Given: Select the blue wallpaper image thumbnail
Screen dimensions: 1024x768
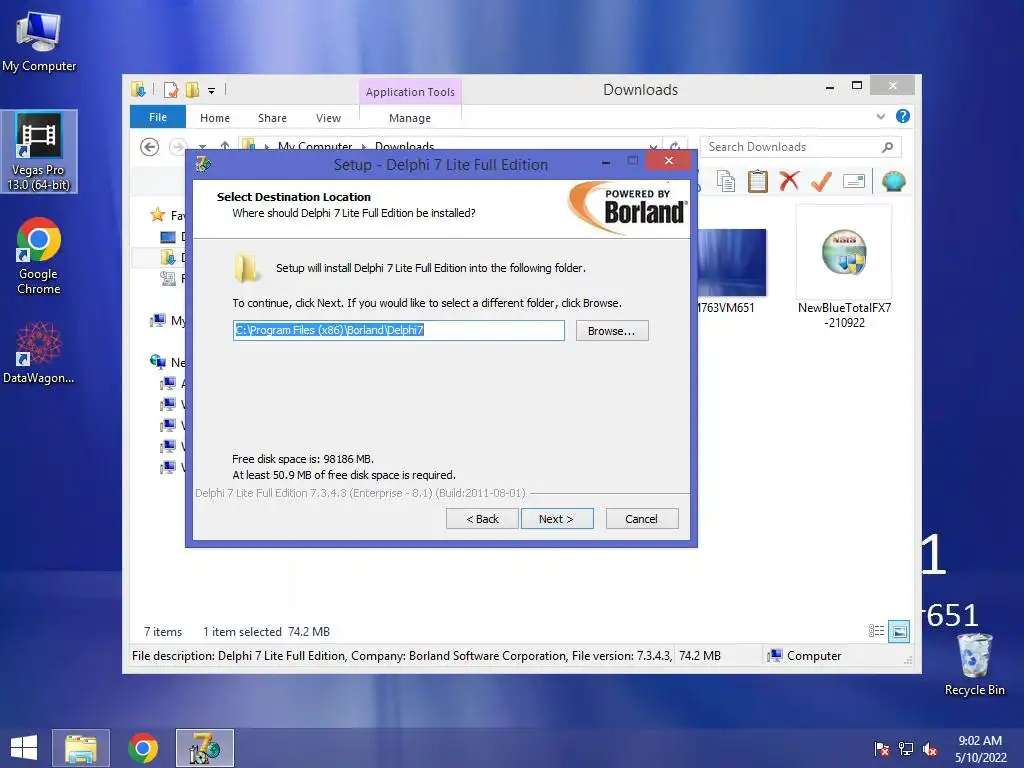Looking at the screenshot, I should click(731, 263).
